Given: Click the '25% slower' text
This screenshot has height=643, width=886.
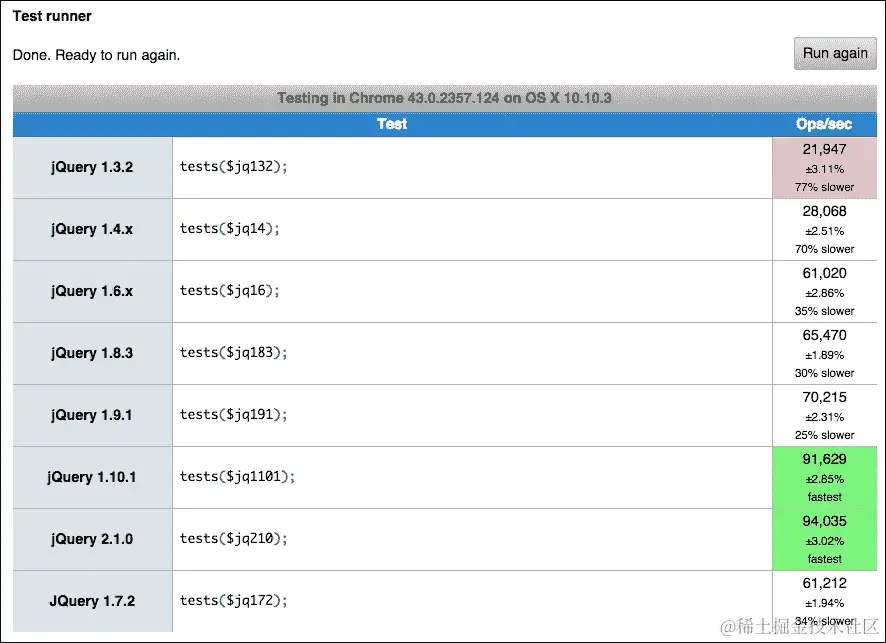Looking at the screenshot, I should [824, 436].
